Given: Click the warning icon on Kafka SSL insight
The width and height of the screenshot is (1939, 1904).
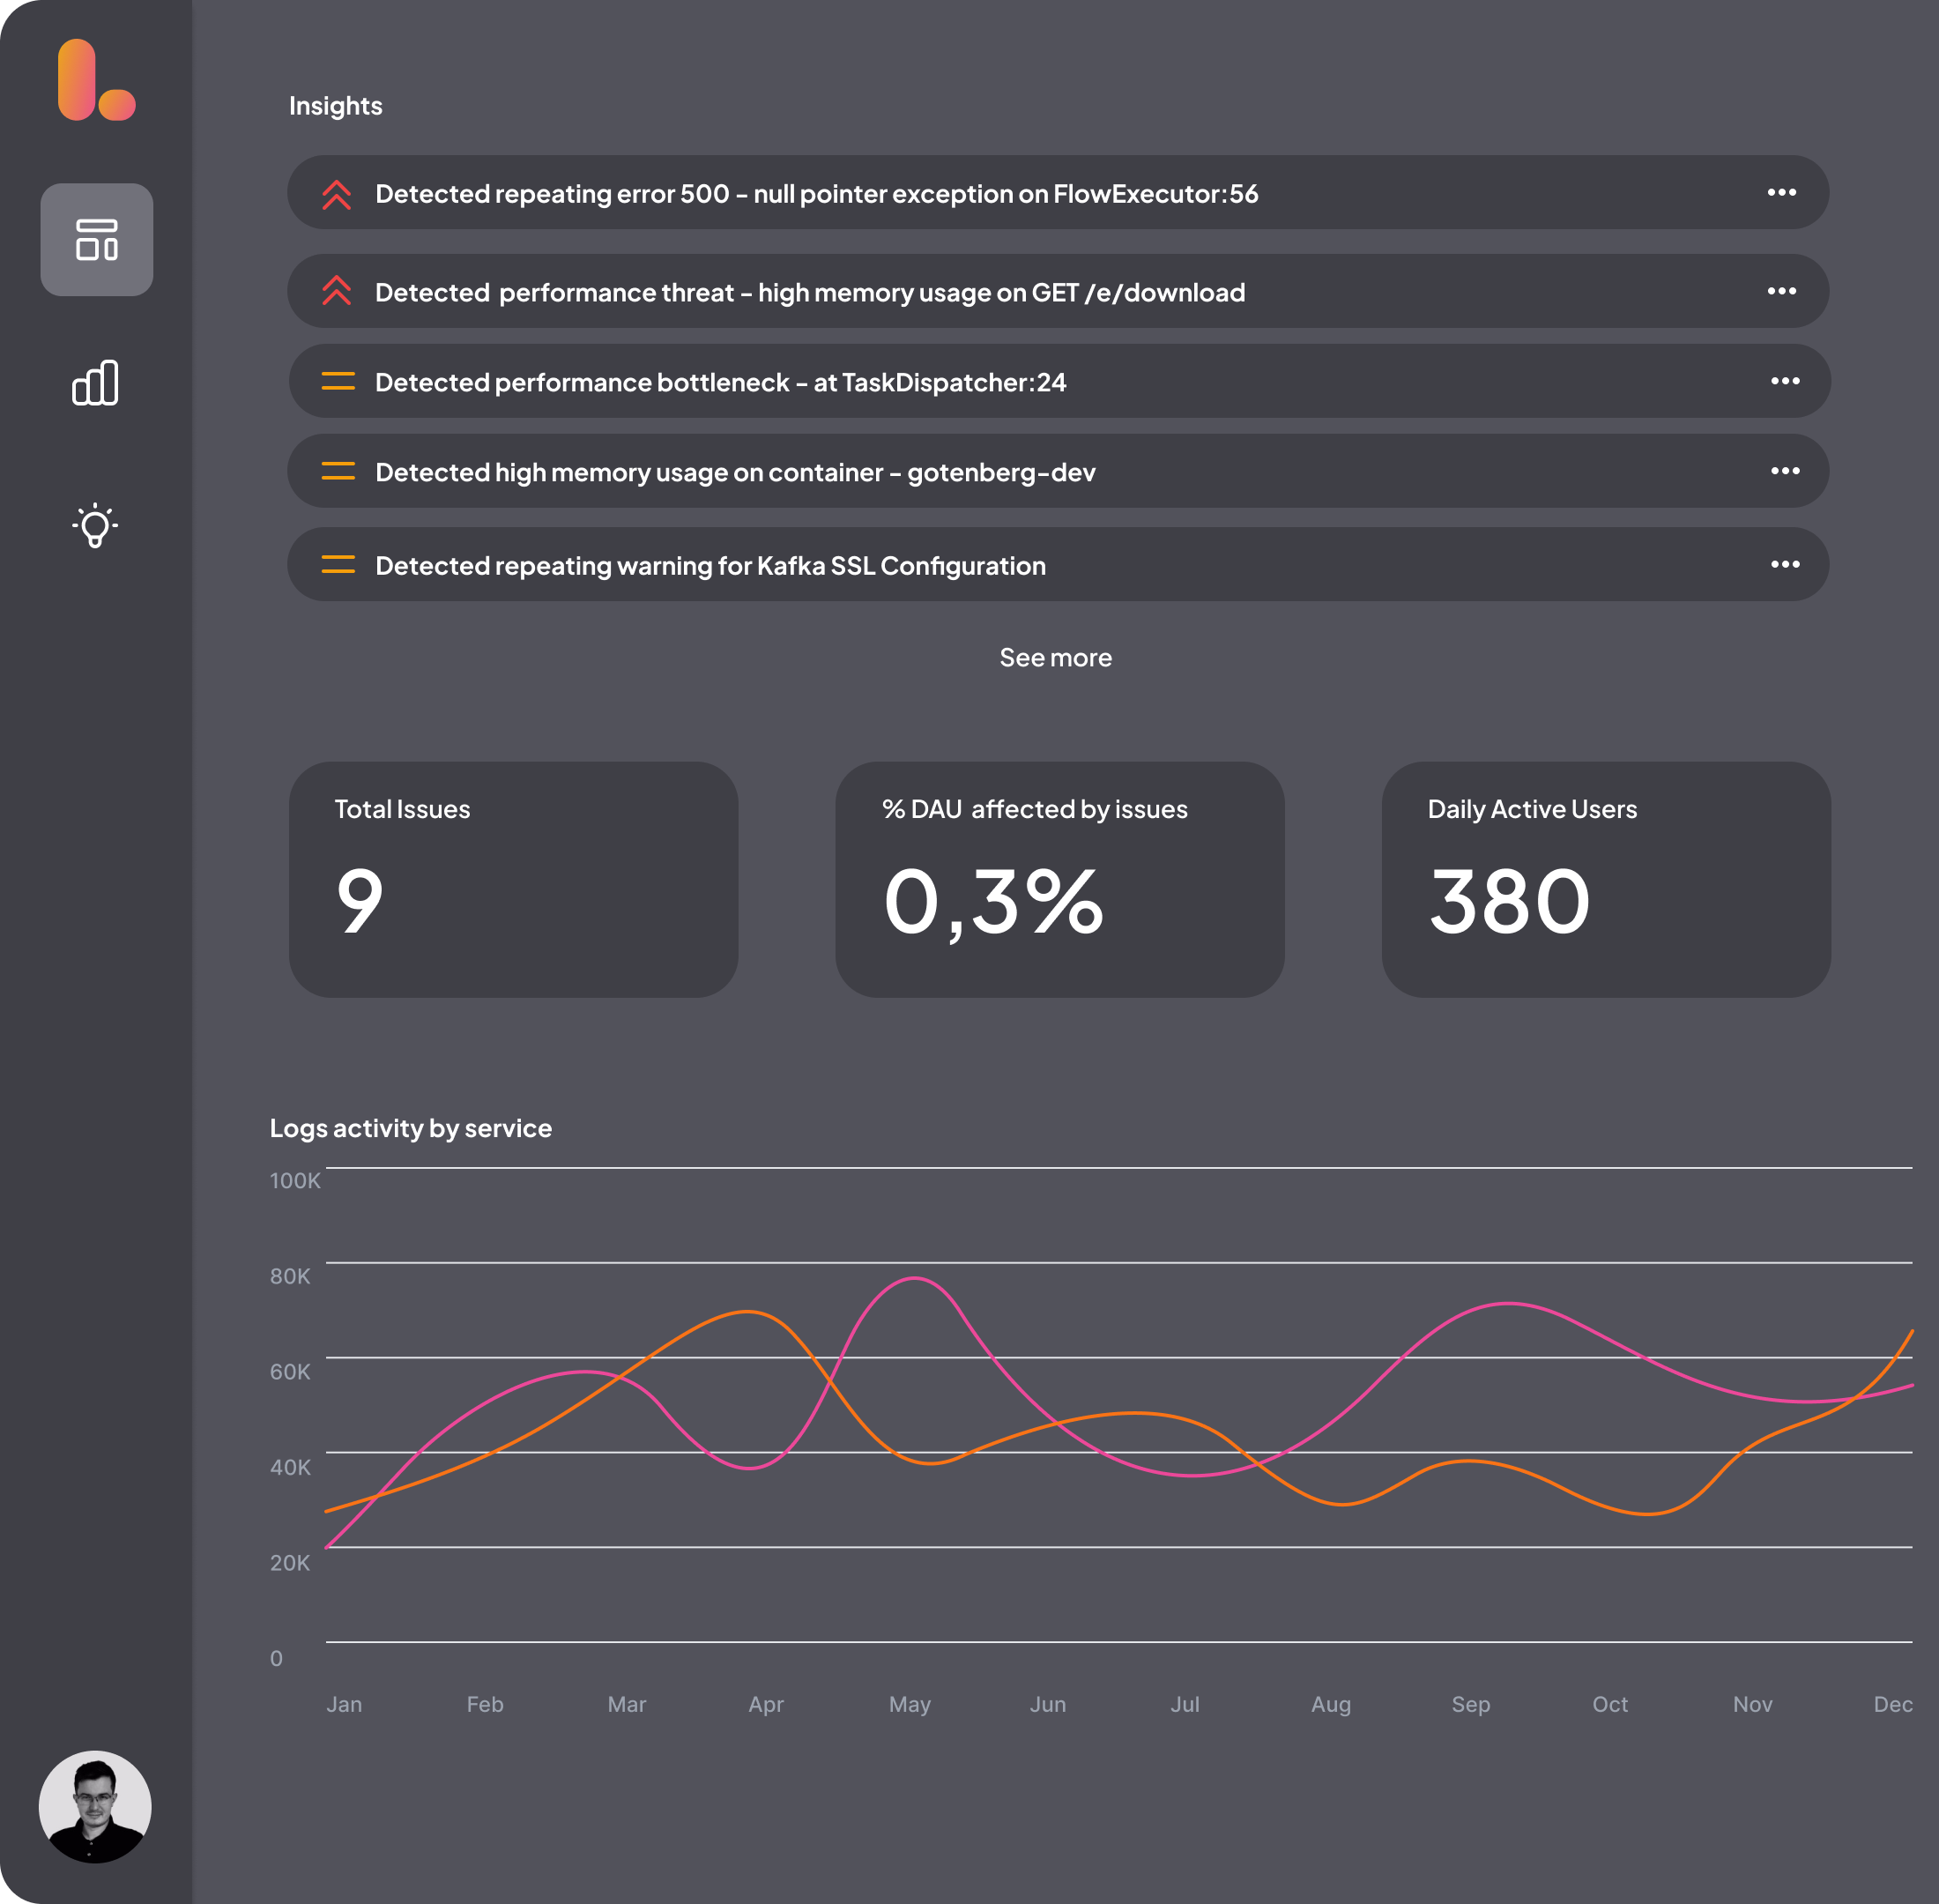Looking at the screenshot, I should 338,564.
